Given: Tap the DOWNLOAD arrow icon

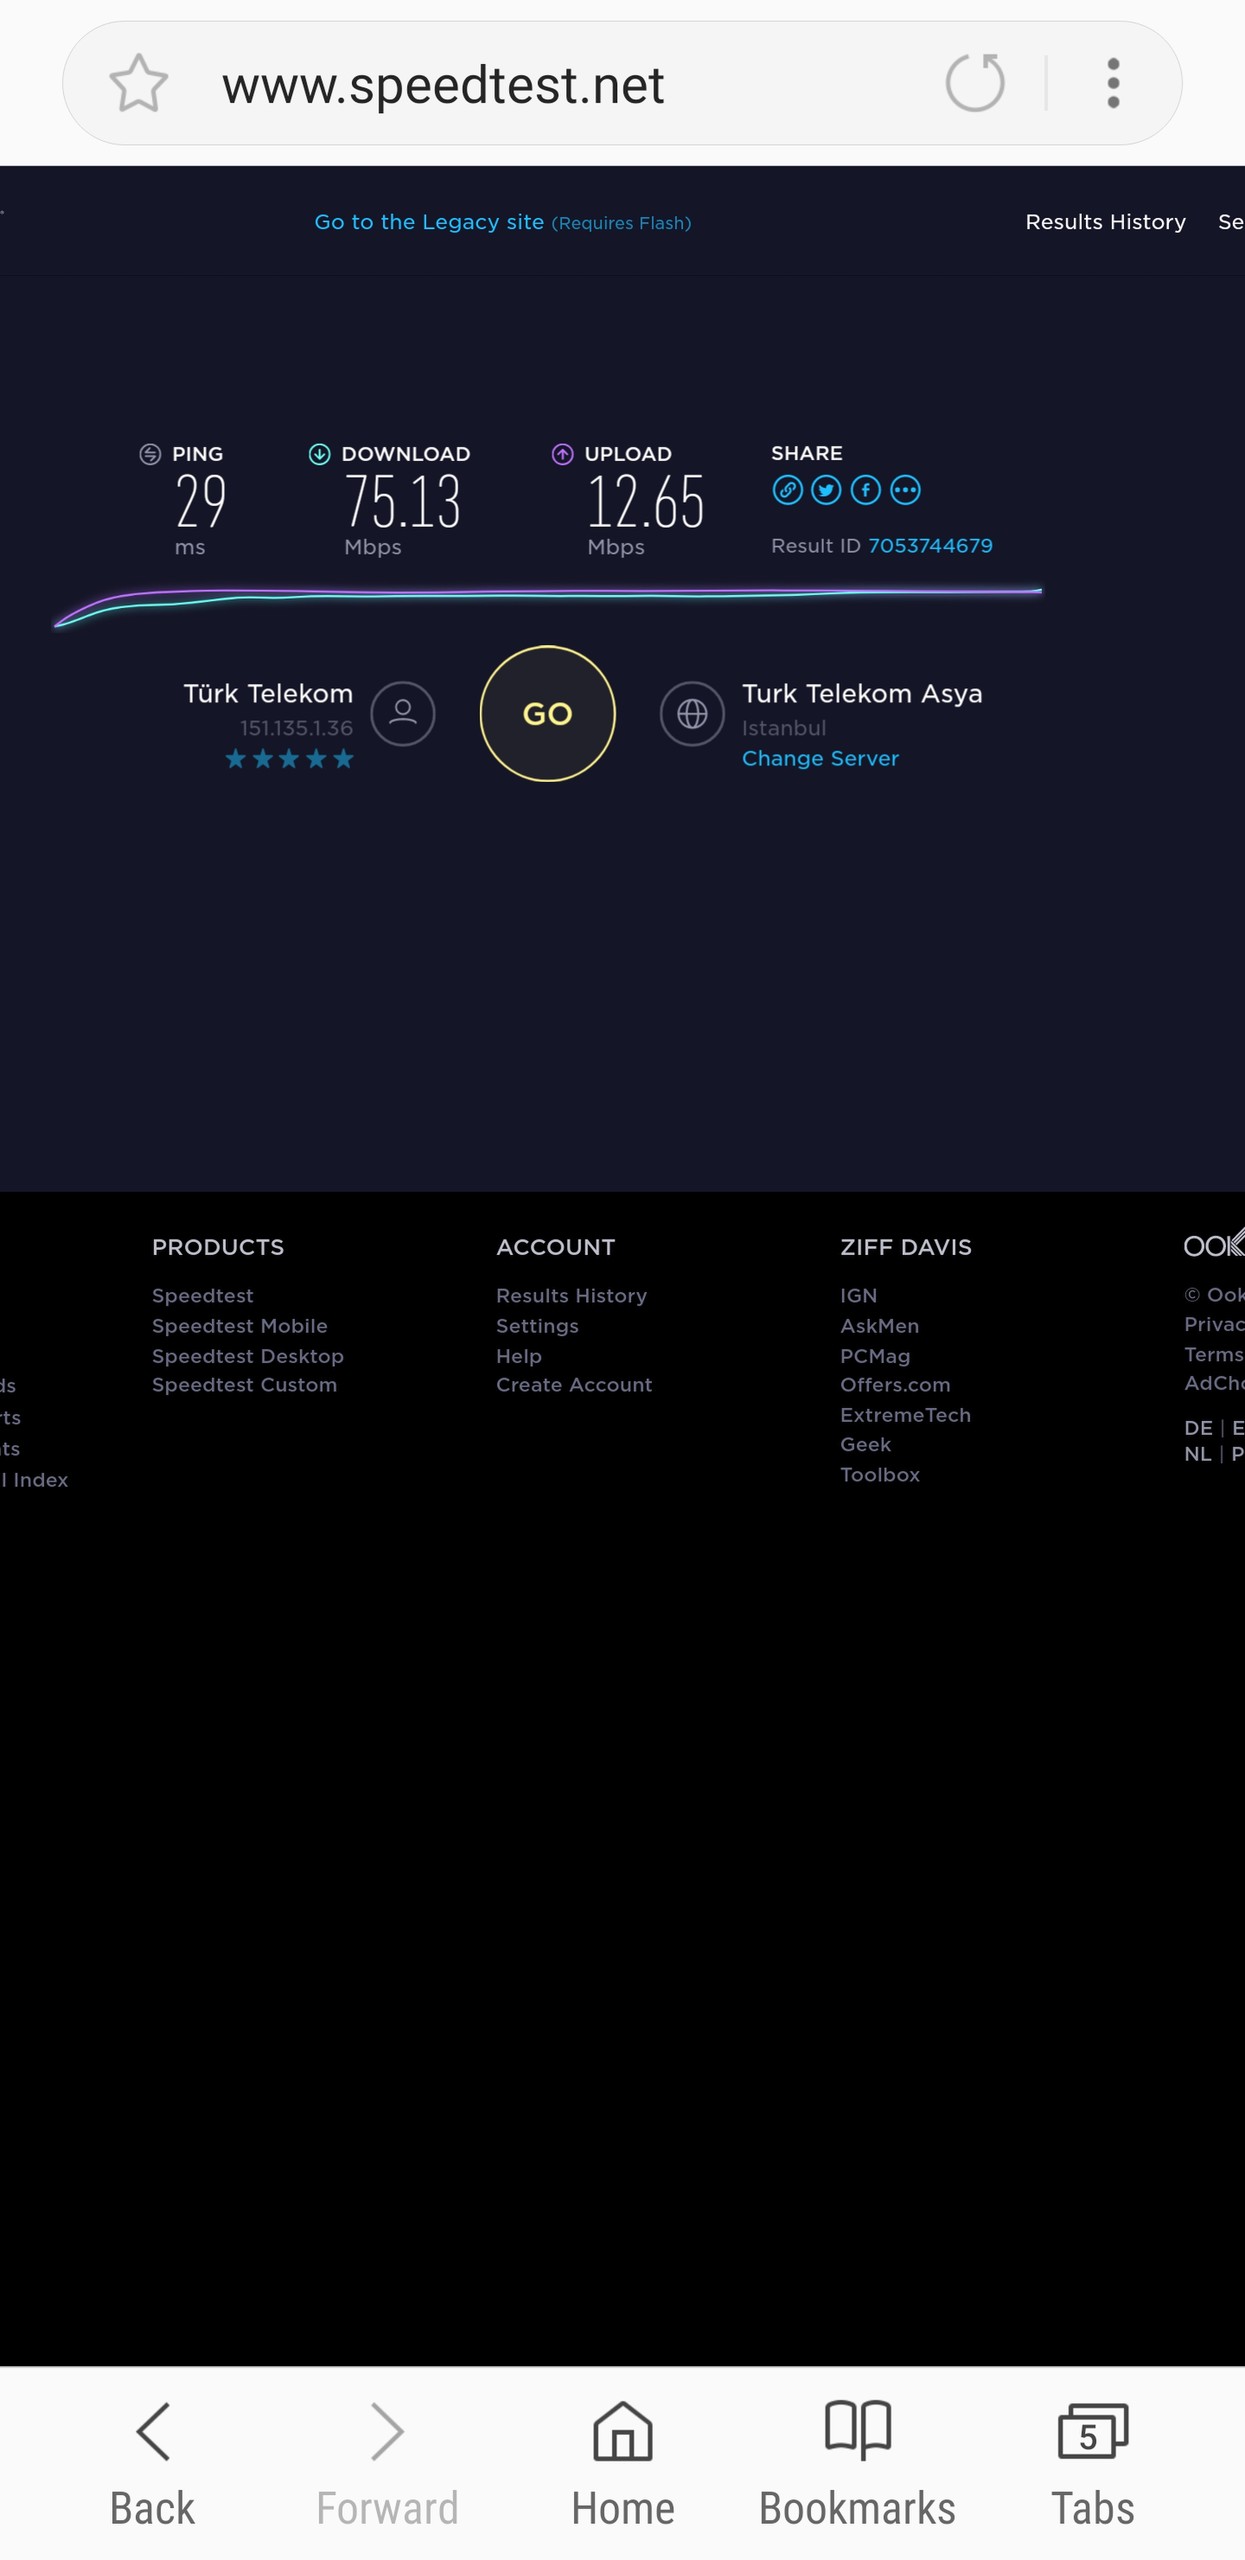Looking at the screenshot, I should point(319,454).
